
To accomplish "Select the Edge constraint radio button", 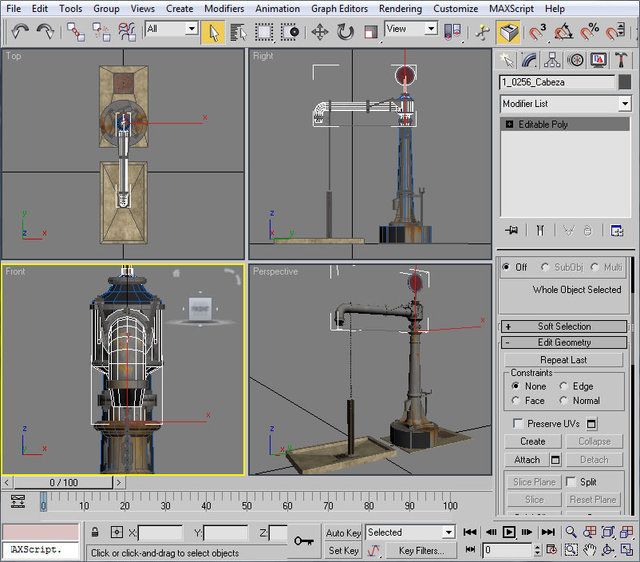I will (x=563, y=386).
